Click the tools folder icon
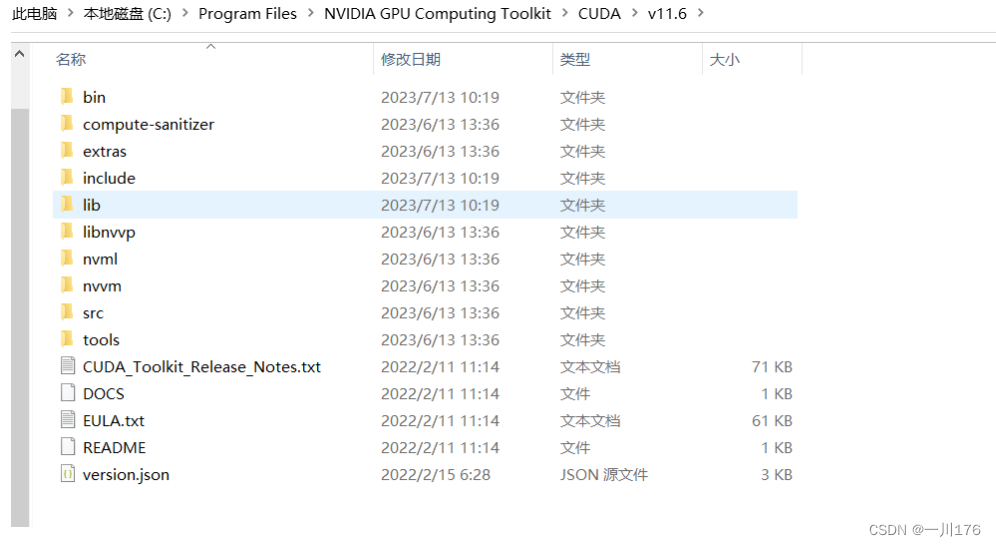Image resolution: width=996 pixels, height=546 pixels. 67,339
